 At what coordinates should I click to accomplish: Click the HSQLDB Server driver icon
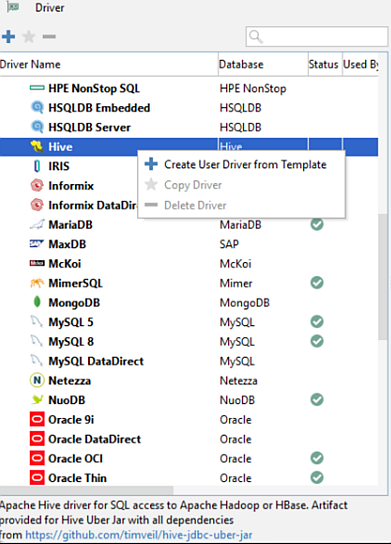(x=37, y=127)
